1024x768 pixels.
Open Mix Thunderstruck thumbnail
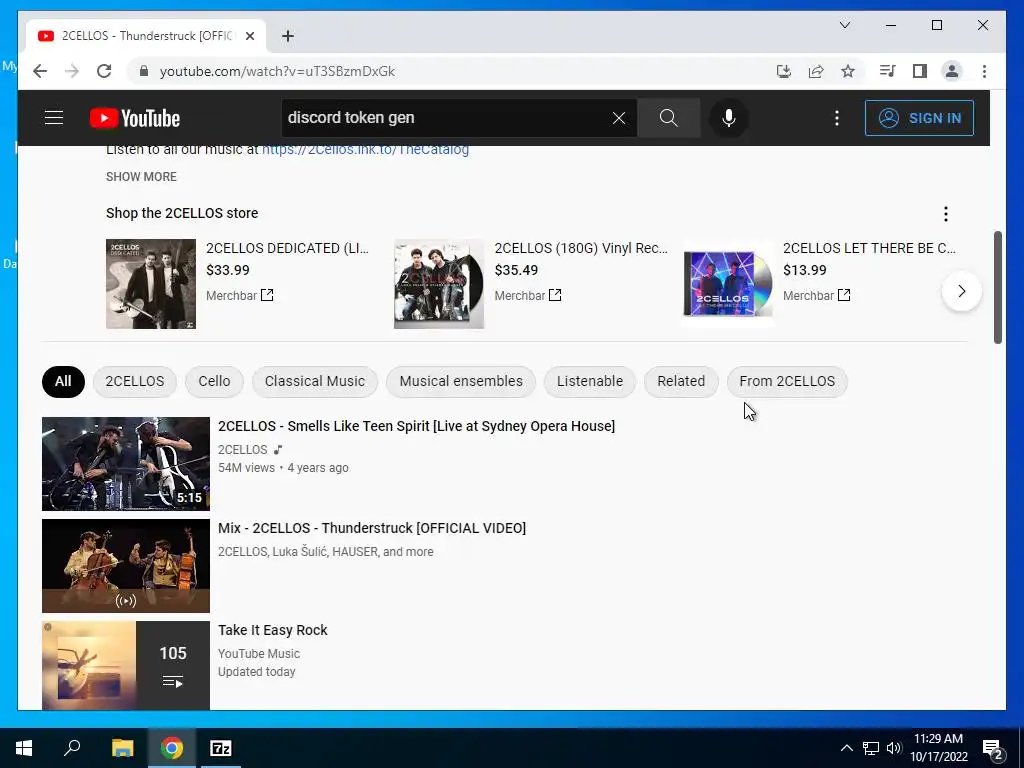click(126, 566)
